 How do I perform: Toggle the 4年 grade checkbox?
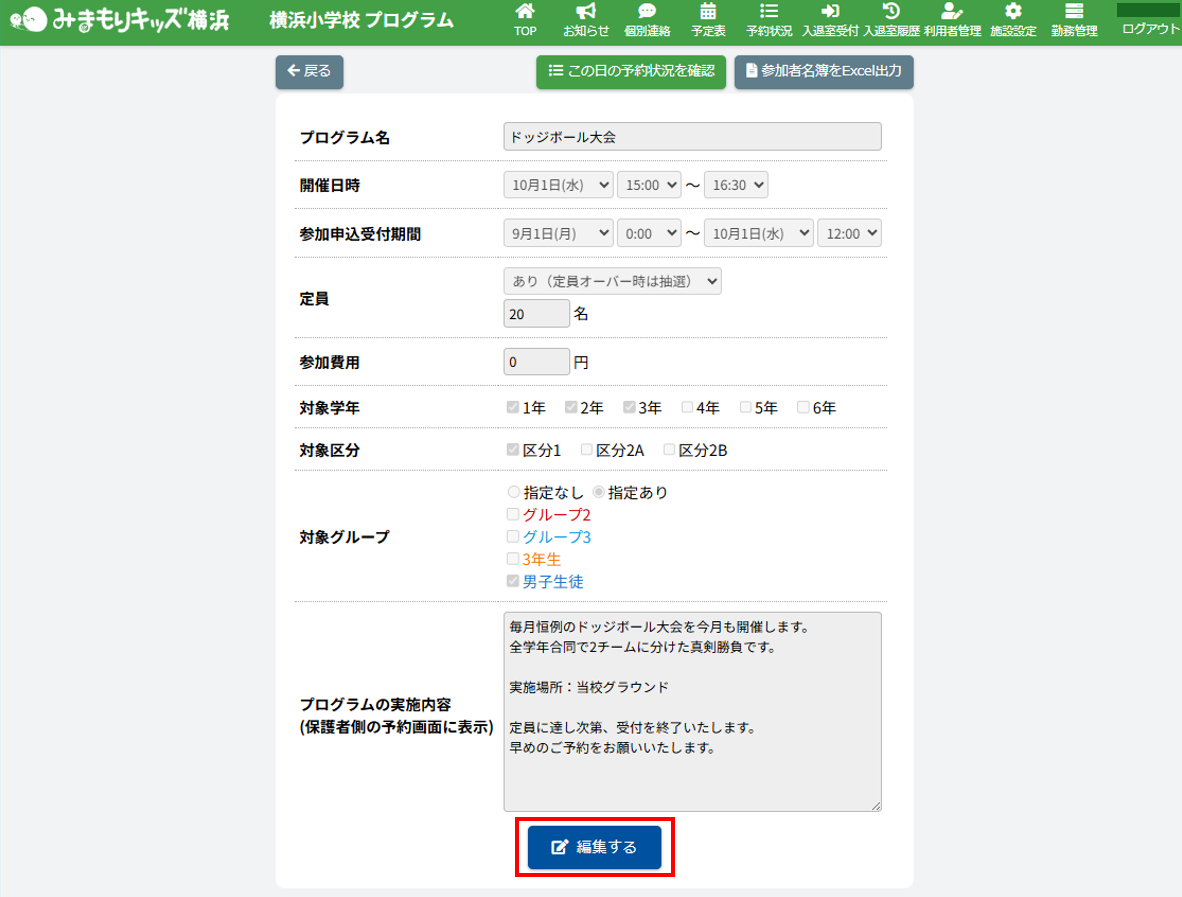pos(687,408)
